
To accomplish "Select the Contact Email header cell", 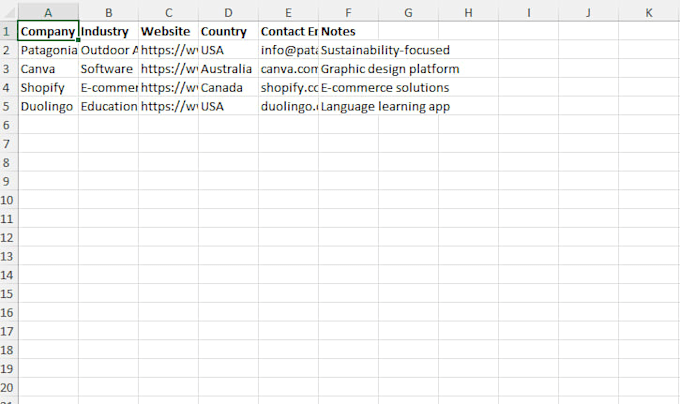I will click(288, 31).
